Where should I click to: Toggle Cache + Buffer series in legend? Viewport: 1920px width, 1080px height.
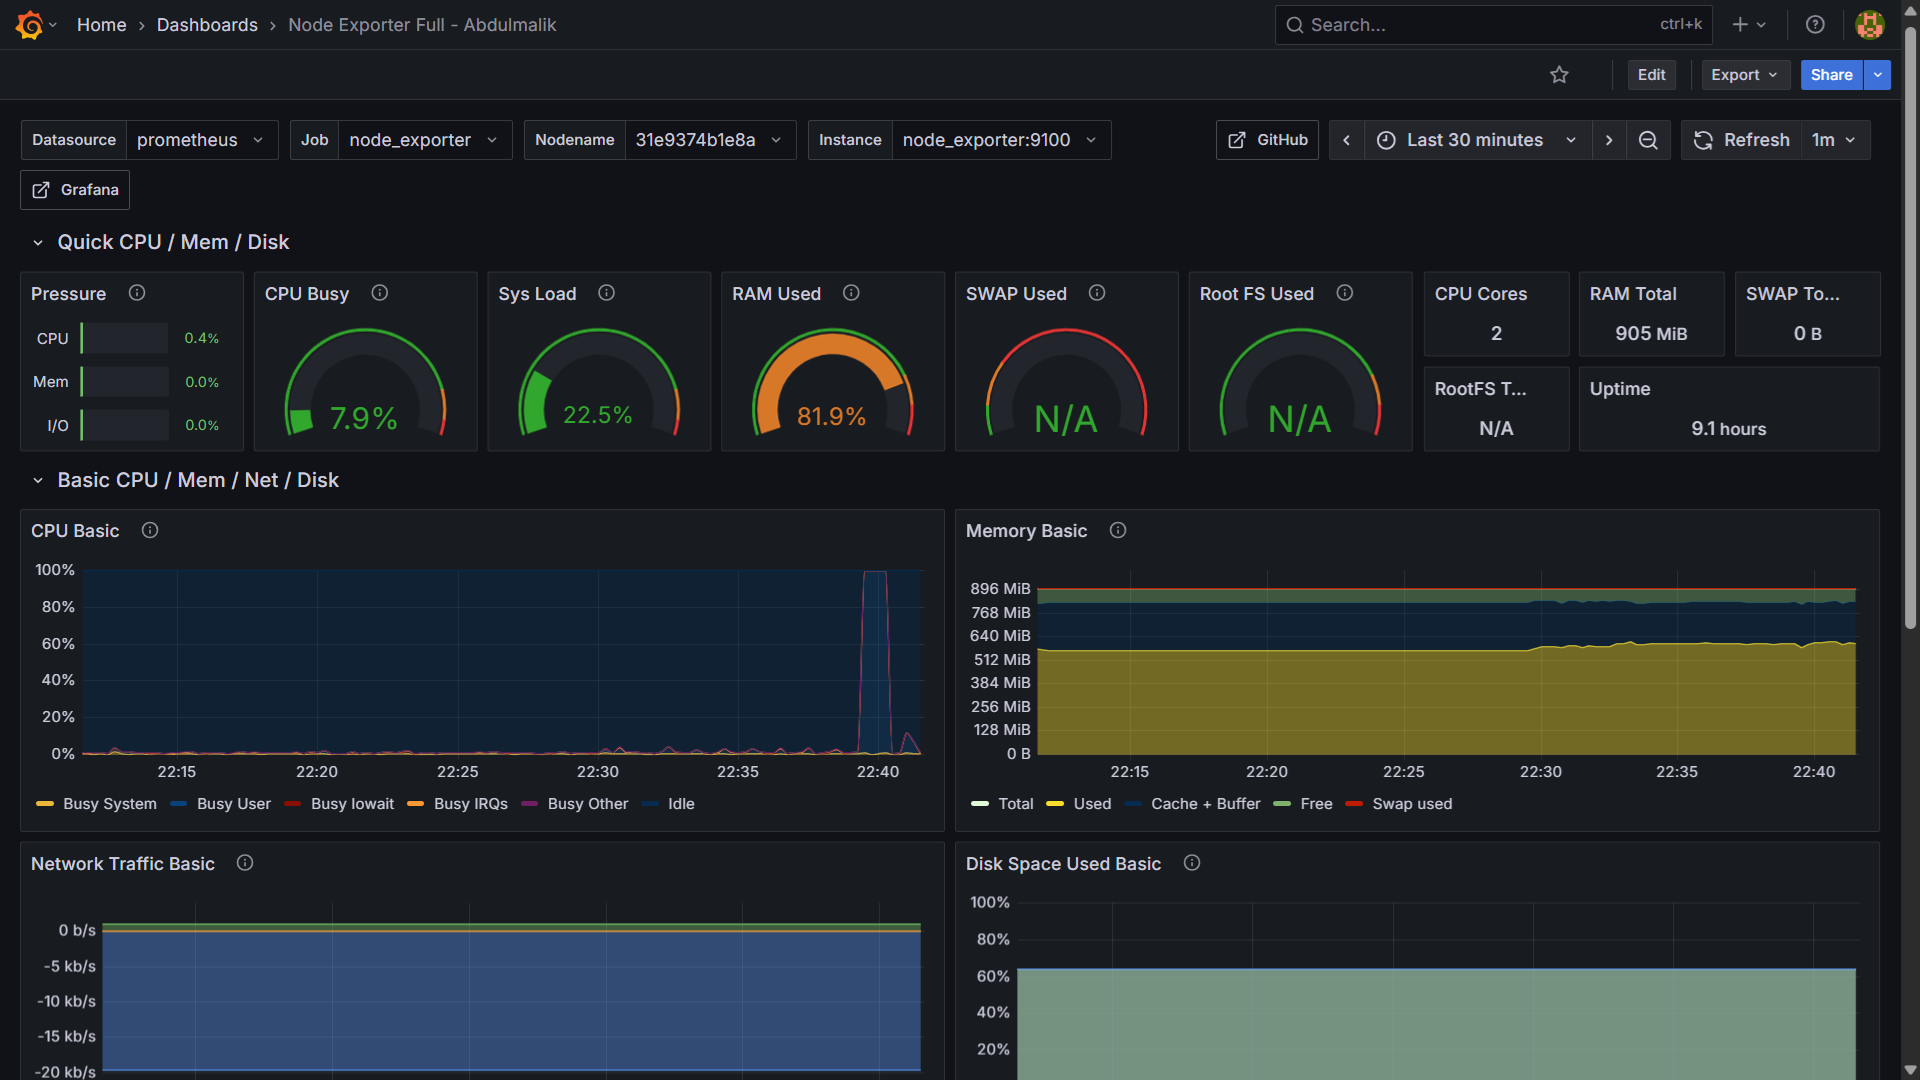pyautogui.click(x=1205, y=804)
